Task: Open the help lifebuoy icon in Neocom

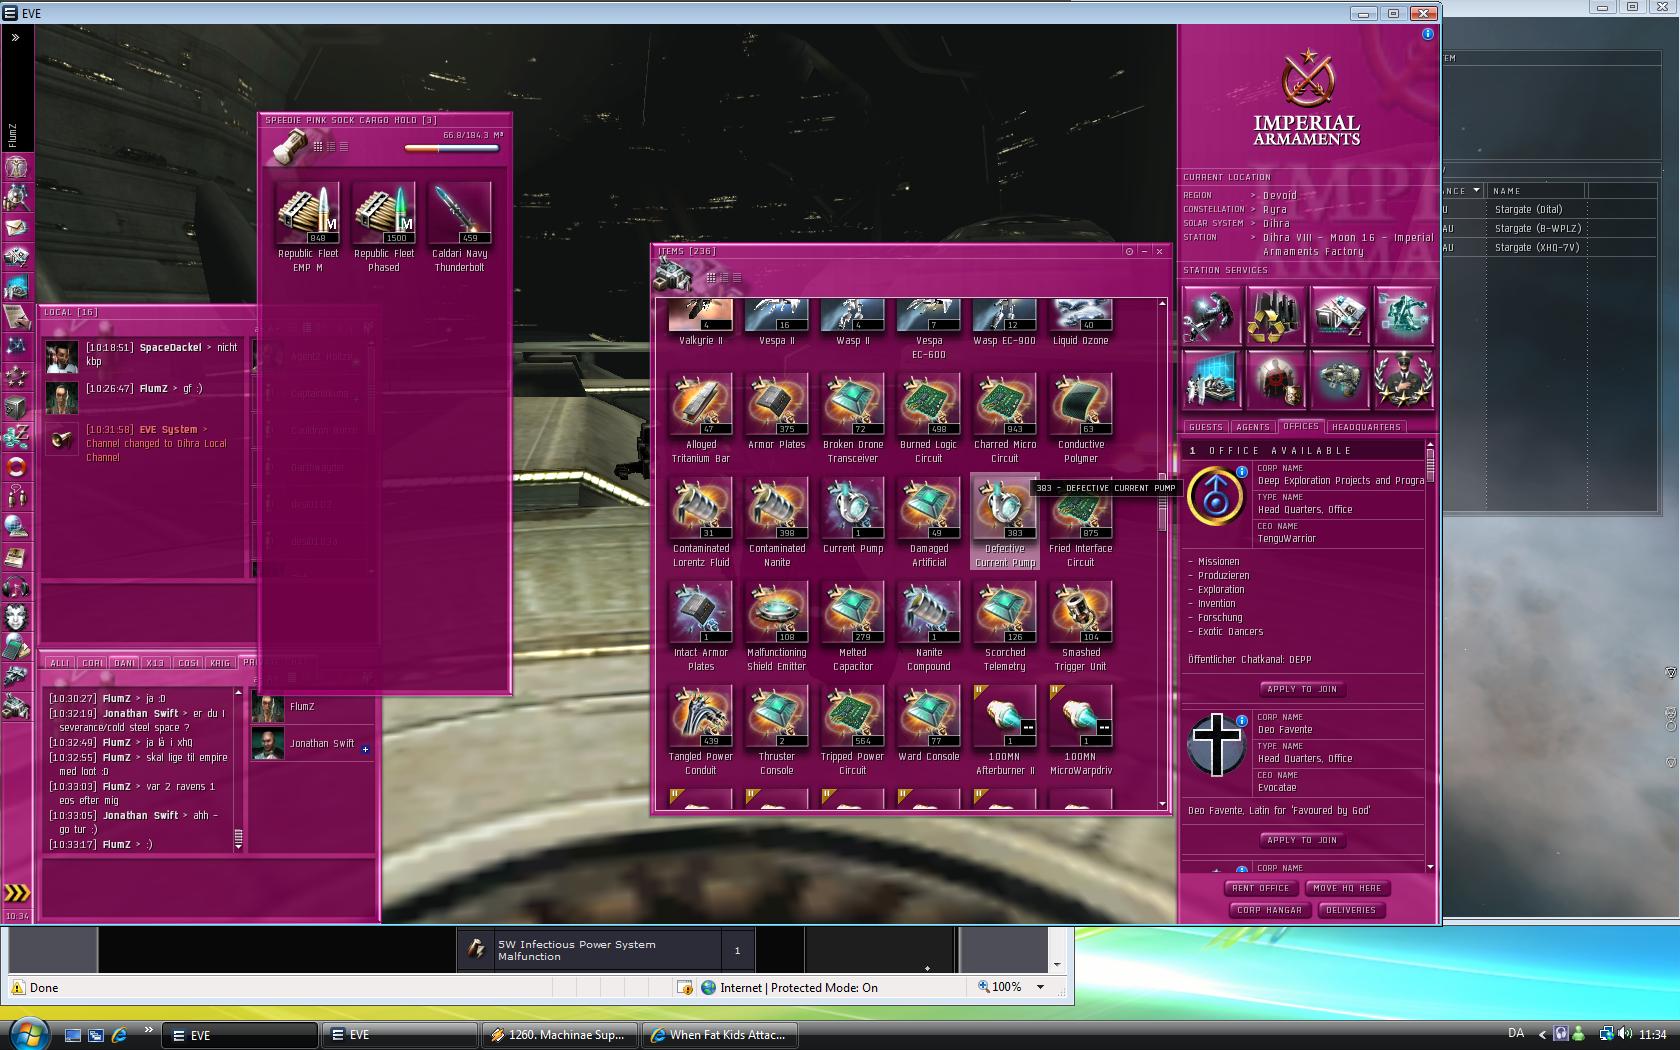Action: 17,467
